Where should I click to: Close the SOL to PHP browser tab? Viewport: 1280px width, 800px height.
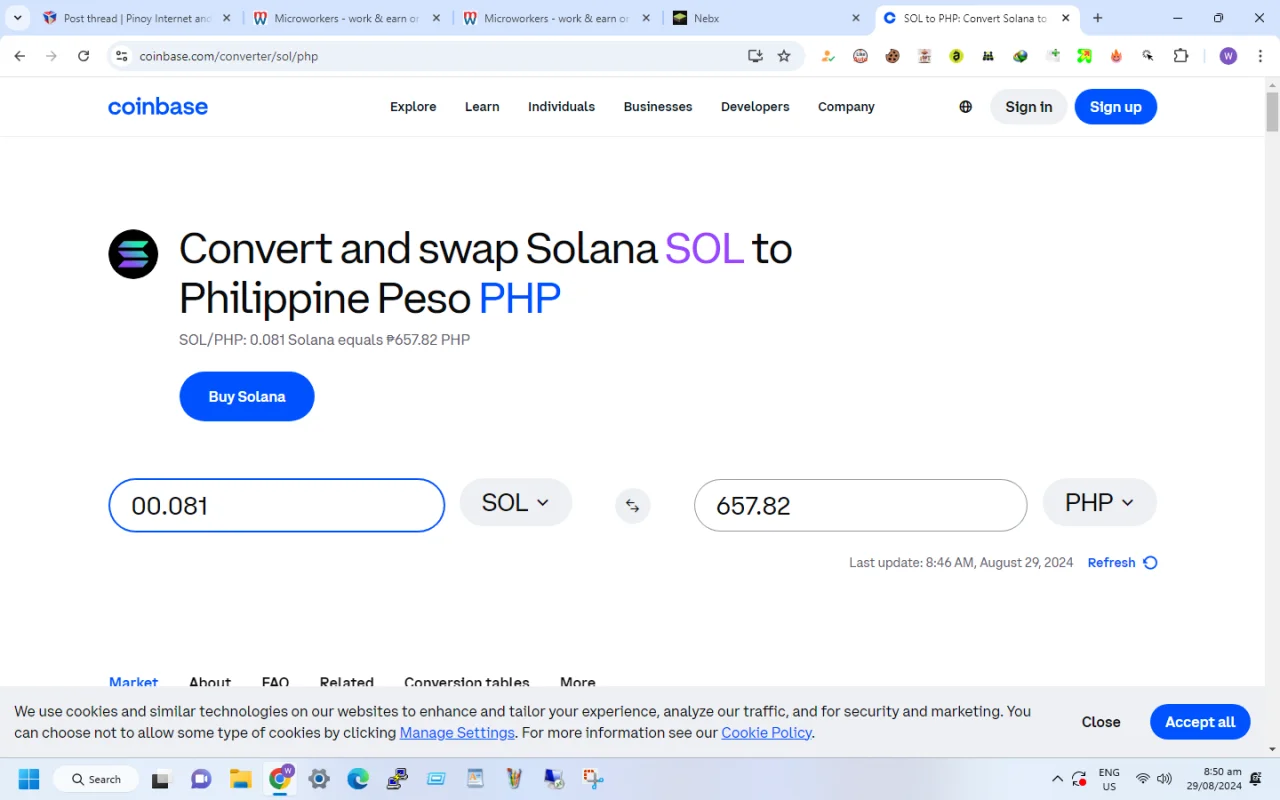click(1066, 18)
